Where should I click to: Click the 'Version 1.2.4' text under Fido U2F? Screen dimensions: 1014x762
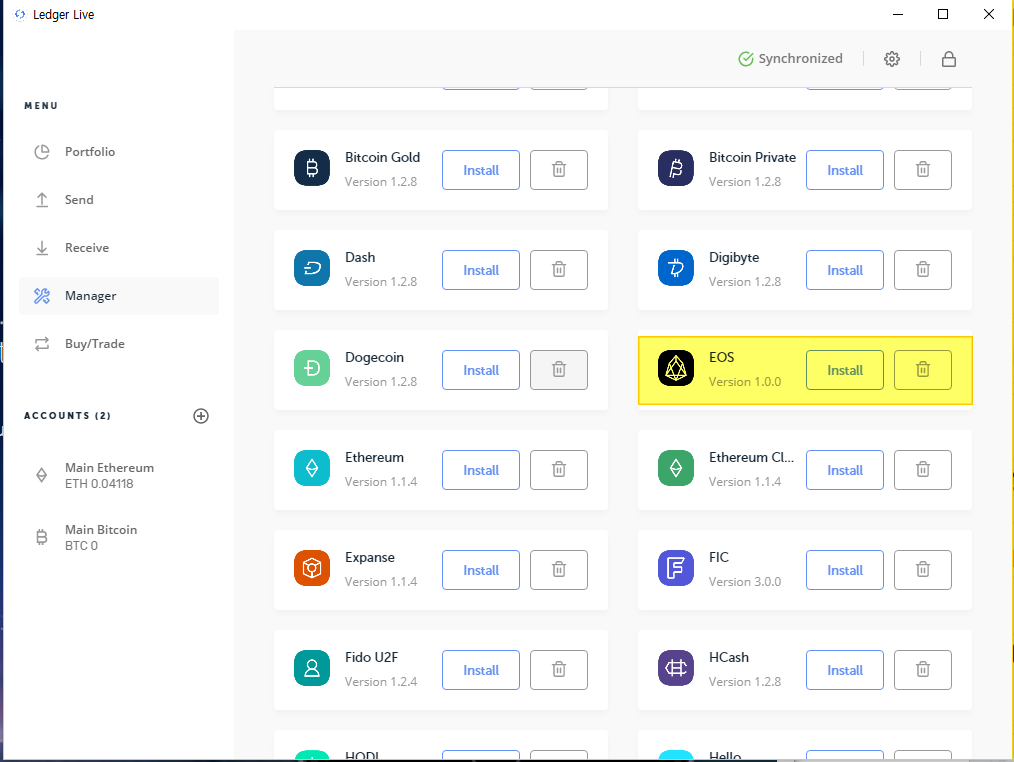tap(381, 682)
